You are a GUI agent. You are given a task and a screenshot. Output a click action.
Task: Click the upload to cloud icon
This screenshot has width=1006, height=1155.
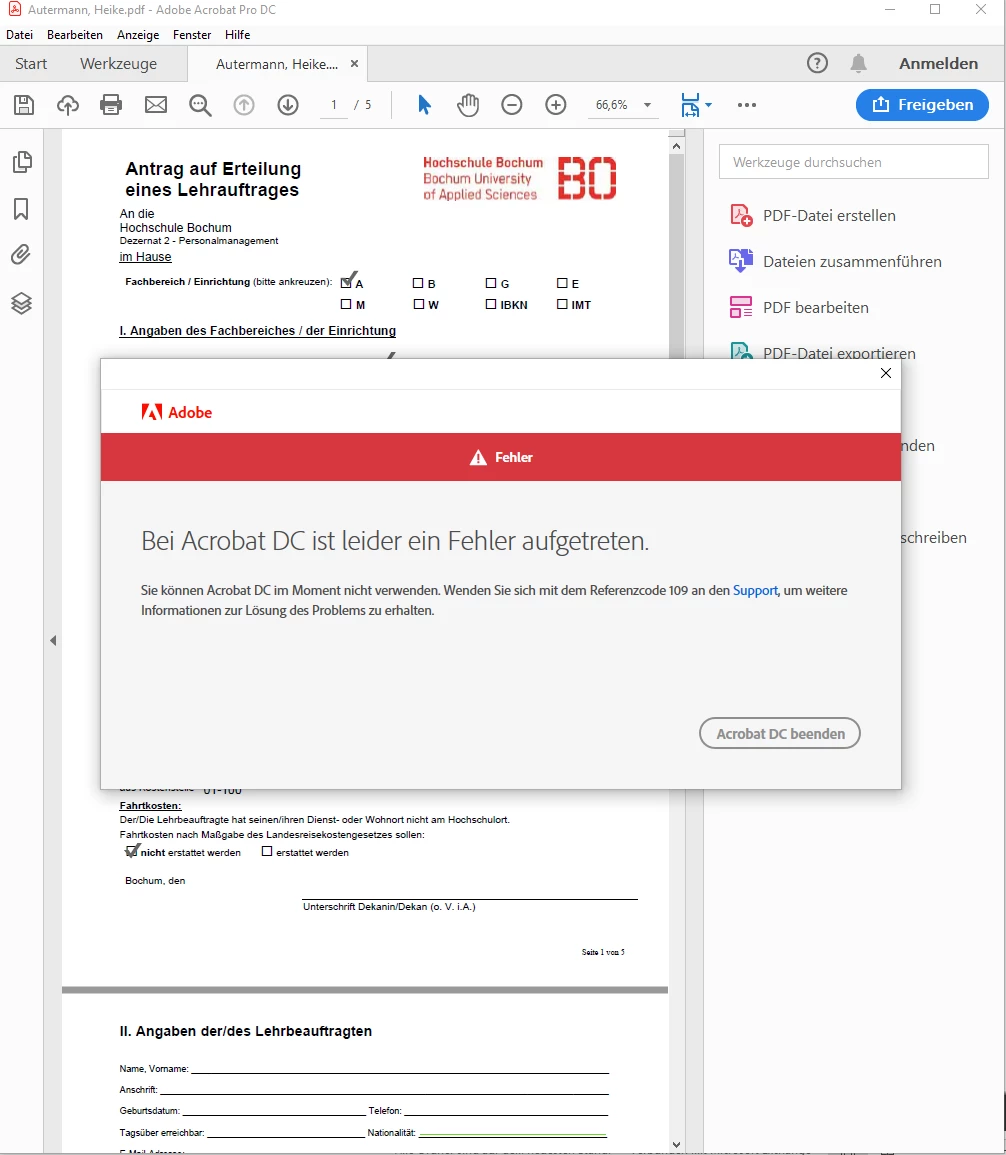(x=68, y=105)
